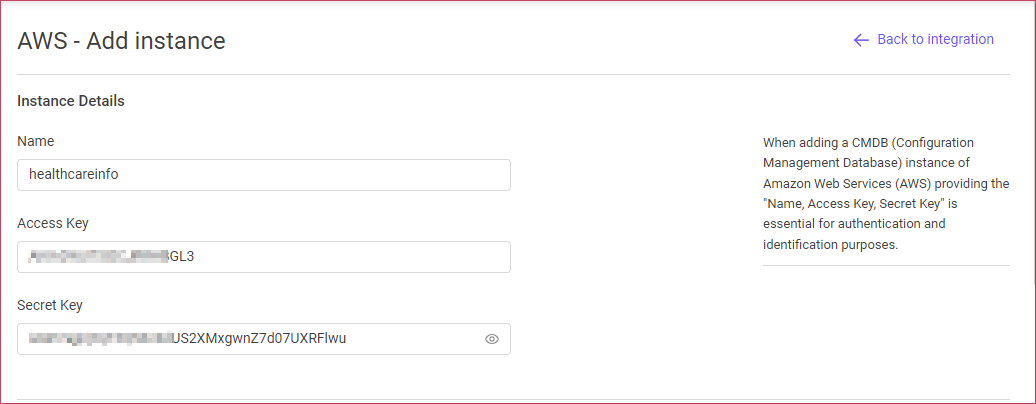Click the blurred portion of the Secret Key

tap(100, 339)
